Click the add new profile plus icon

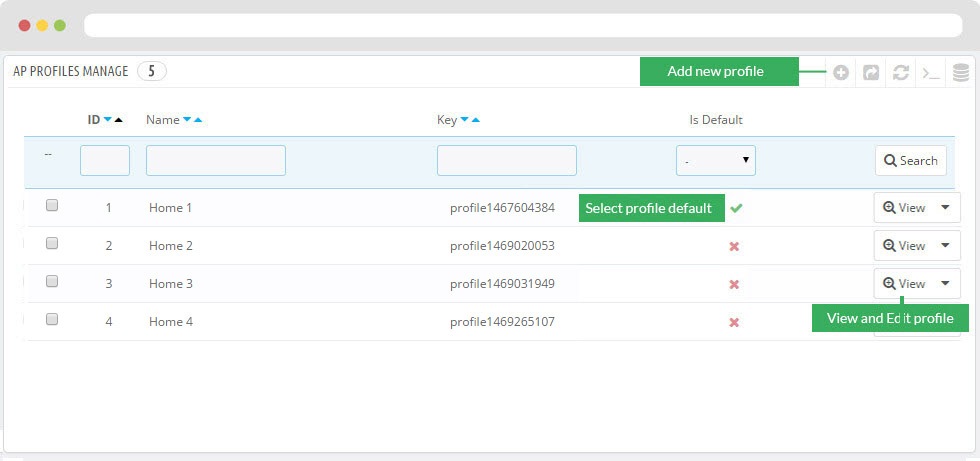pos(841,73)
